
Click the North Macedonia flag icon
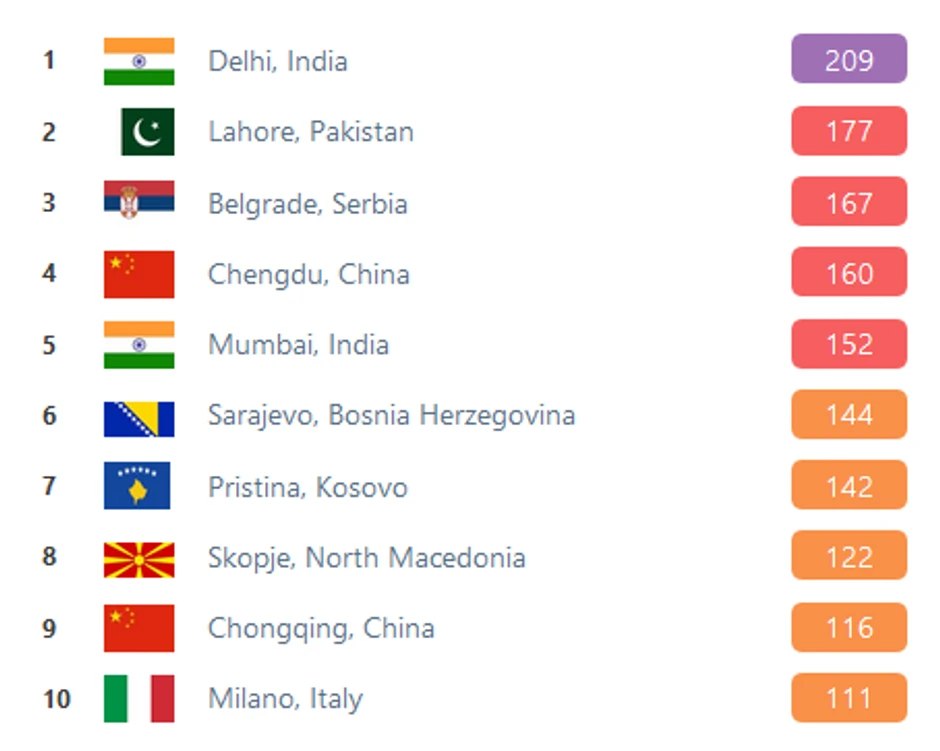pos(139,558)
